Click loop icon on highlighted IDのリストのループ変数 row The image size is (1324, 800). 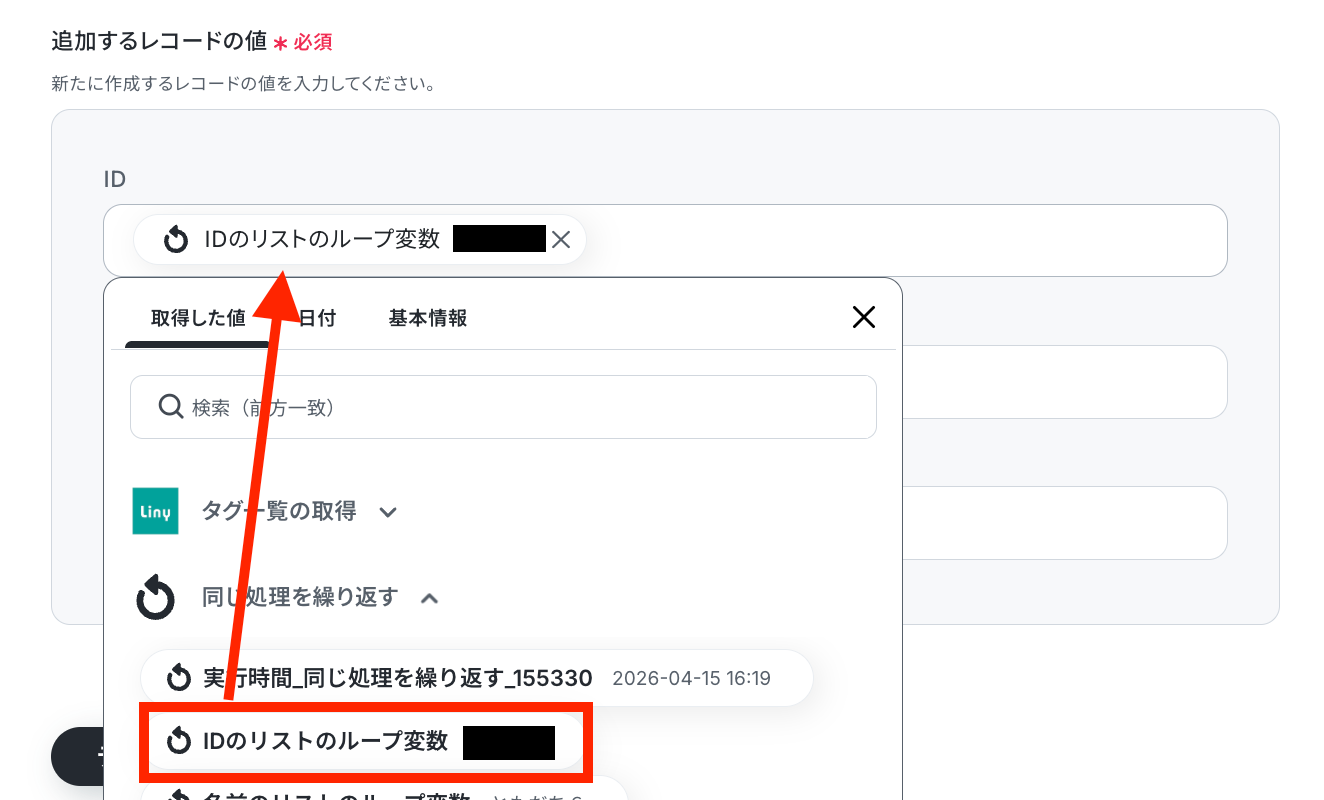179,741
